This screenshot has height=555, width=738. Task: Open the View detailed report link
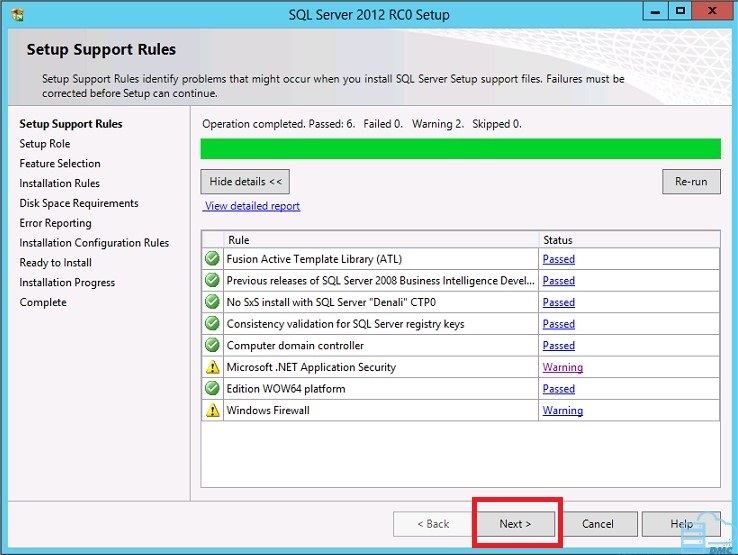point(252,206)
